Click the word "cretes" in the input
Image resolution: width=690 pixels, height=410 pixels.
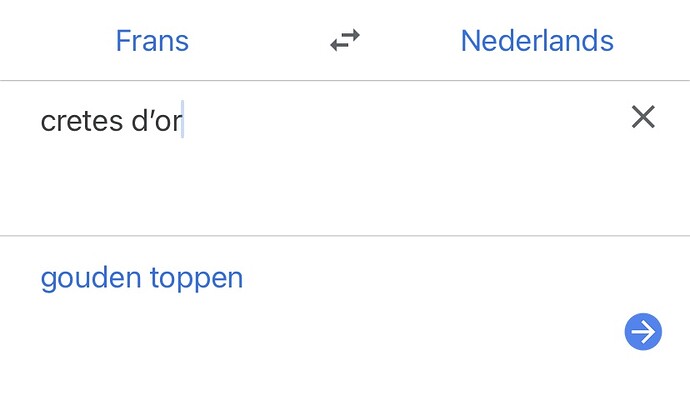coord(82,121)
